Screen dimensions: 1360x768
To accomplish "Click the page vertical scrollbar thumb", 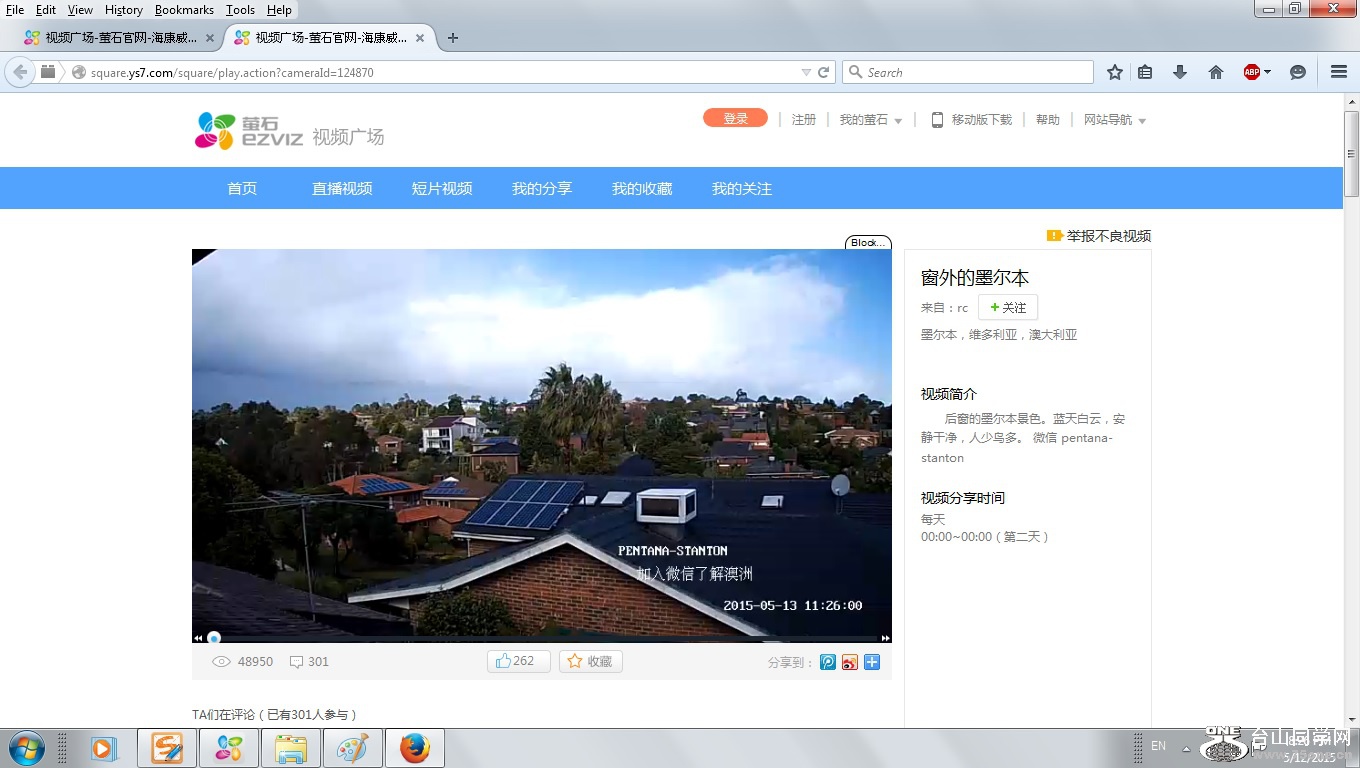I will coord(1351,153).
